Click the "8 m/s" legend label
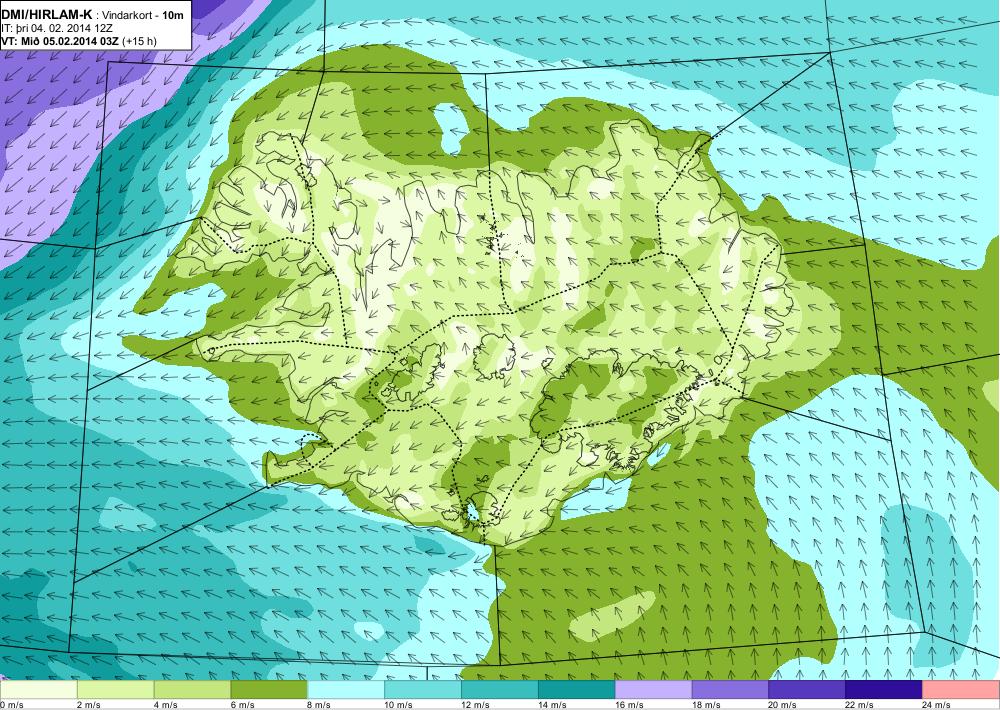This screenshot has width=1000, height=710. tap(320, 704)
